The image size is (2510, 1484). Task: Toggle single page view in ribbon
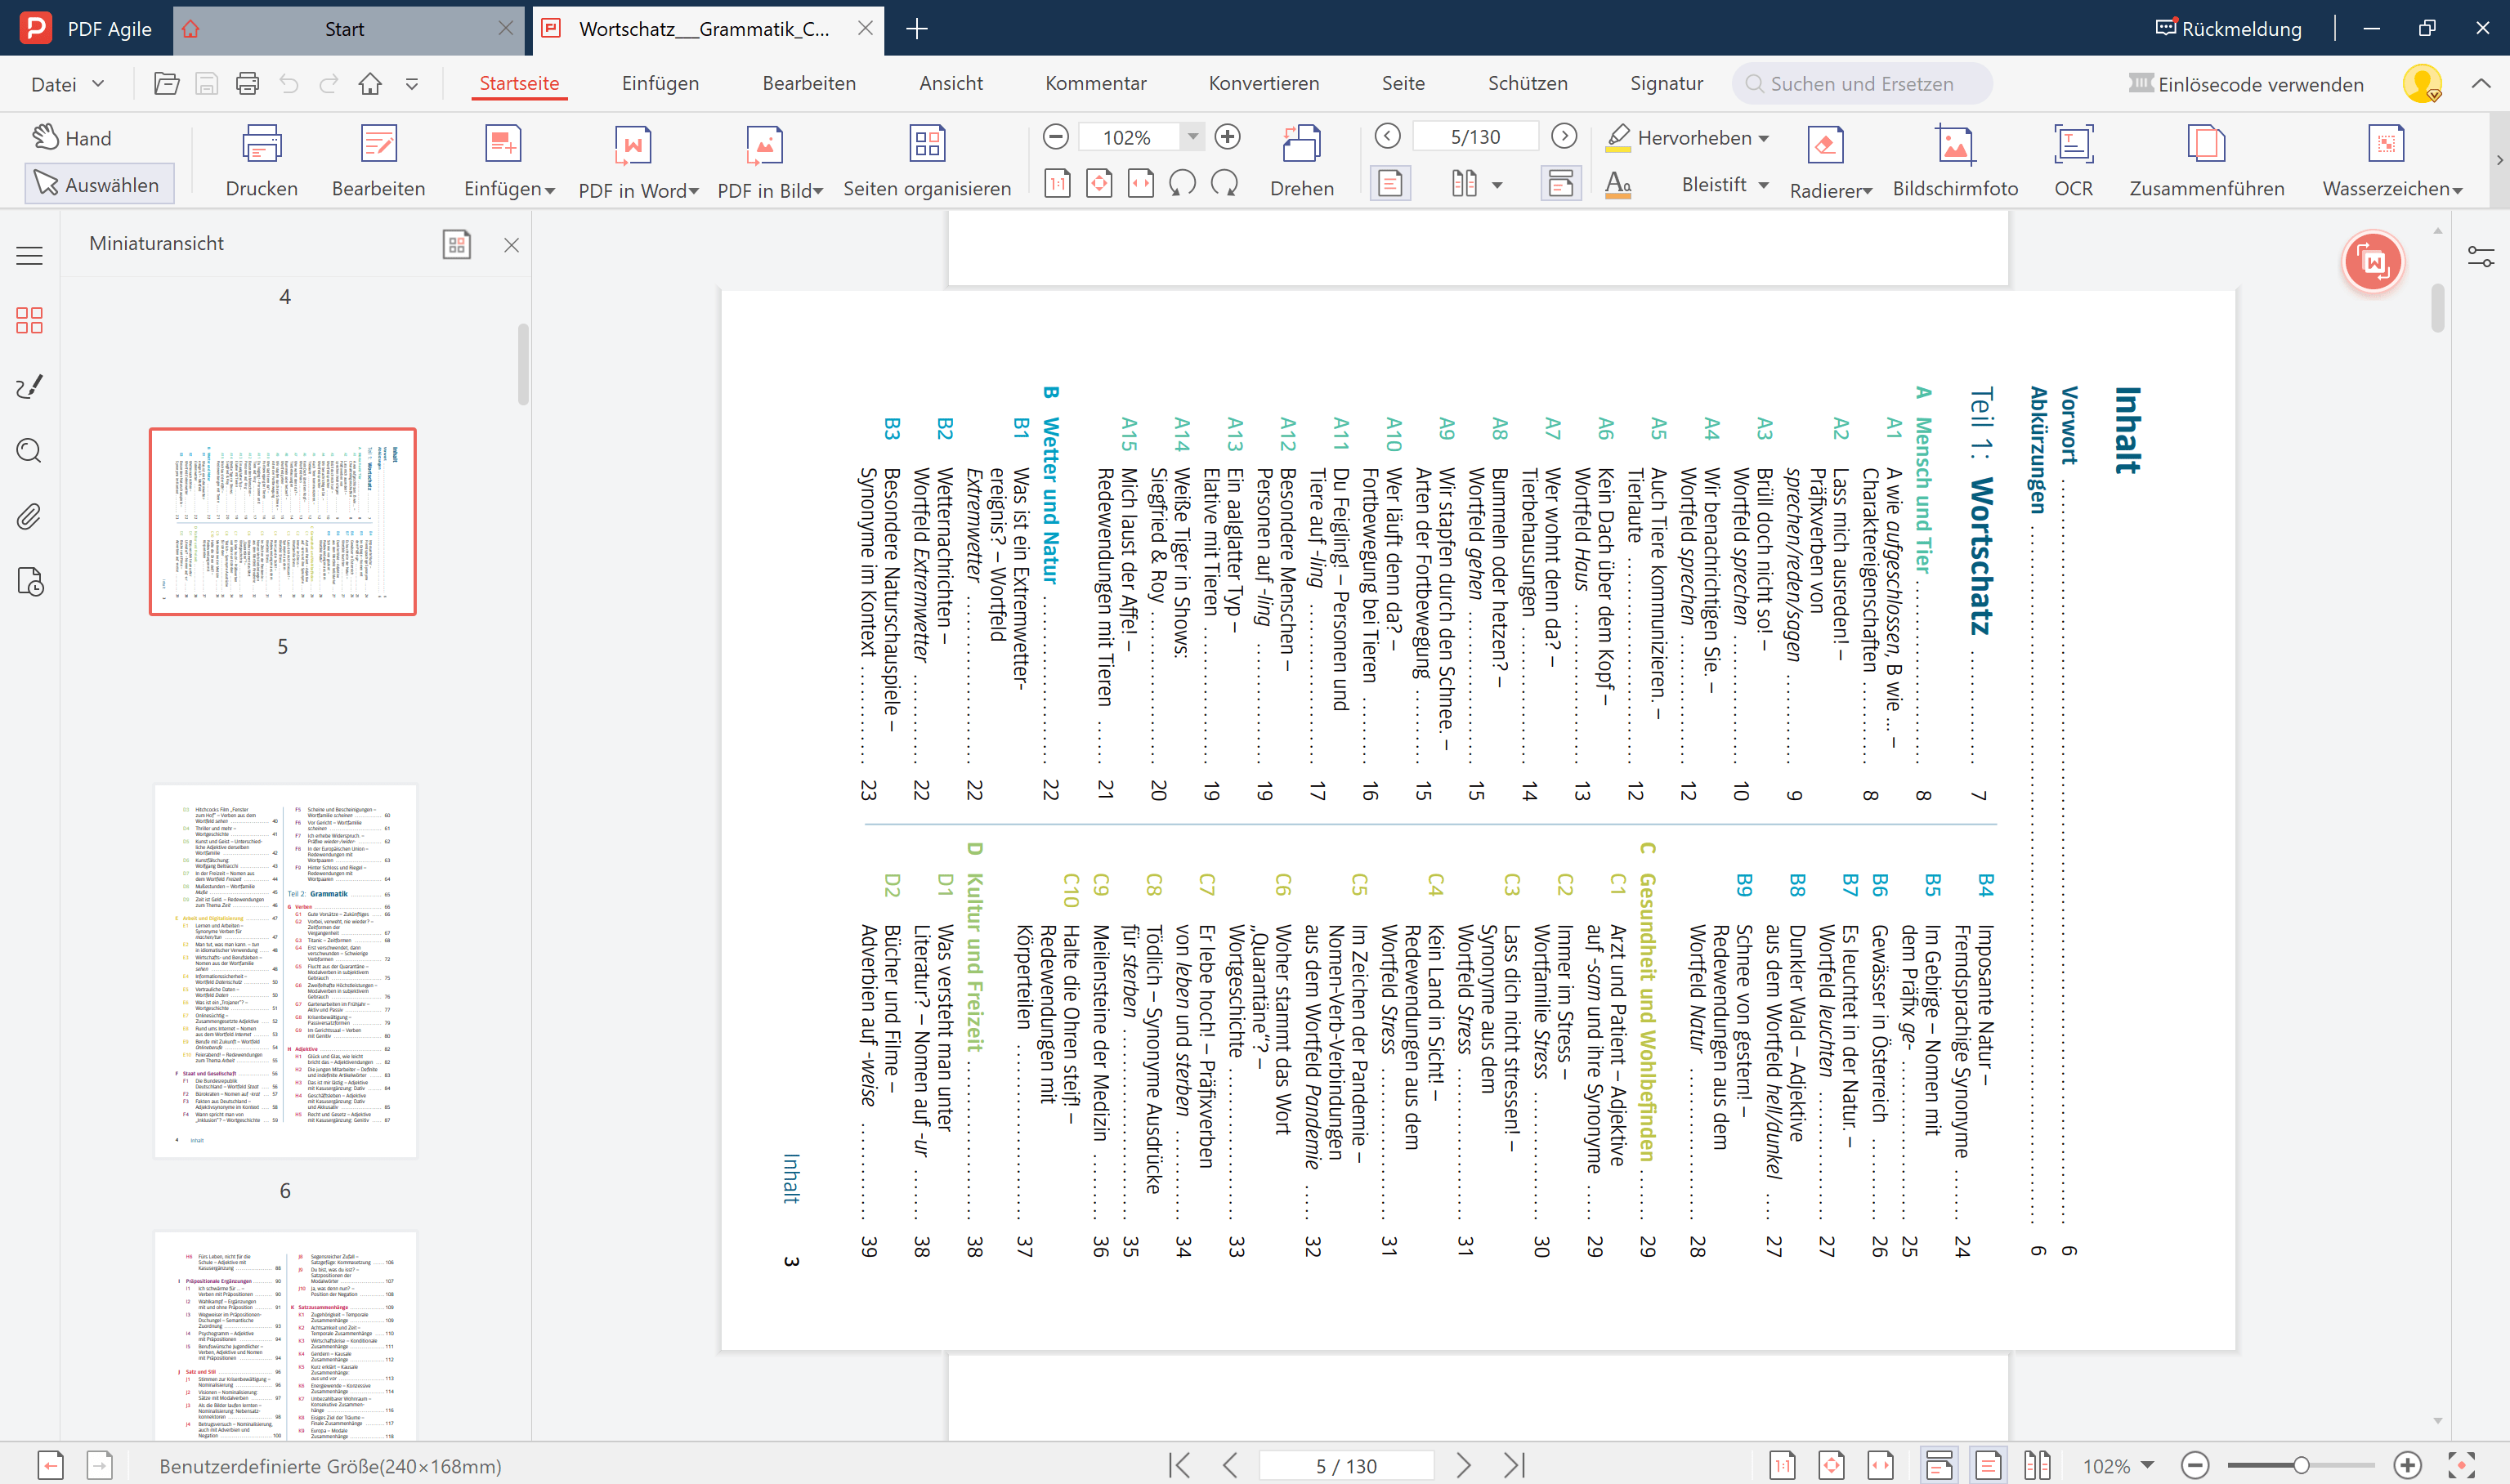[1390, 184]
